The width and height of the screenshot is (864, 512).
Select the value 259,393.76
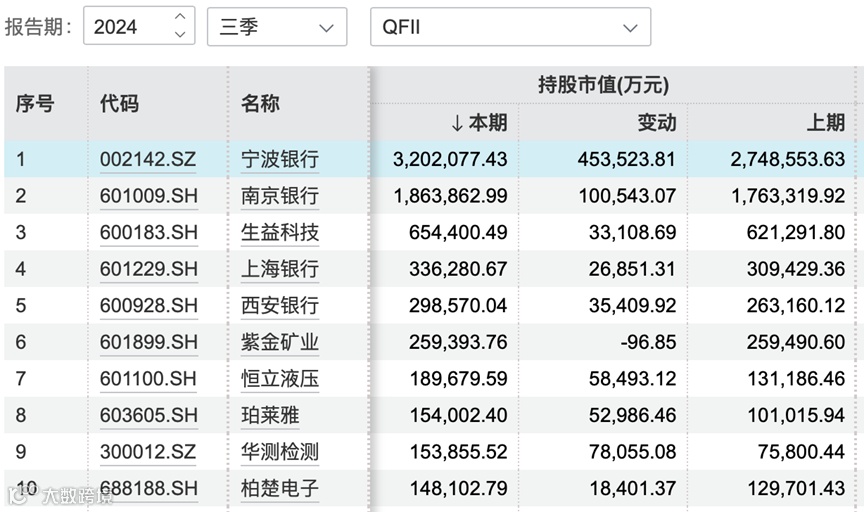coord(458,342)
